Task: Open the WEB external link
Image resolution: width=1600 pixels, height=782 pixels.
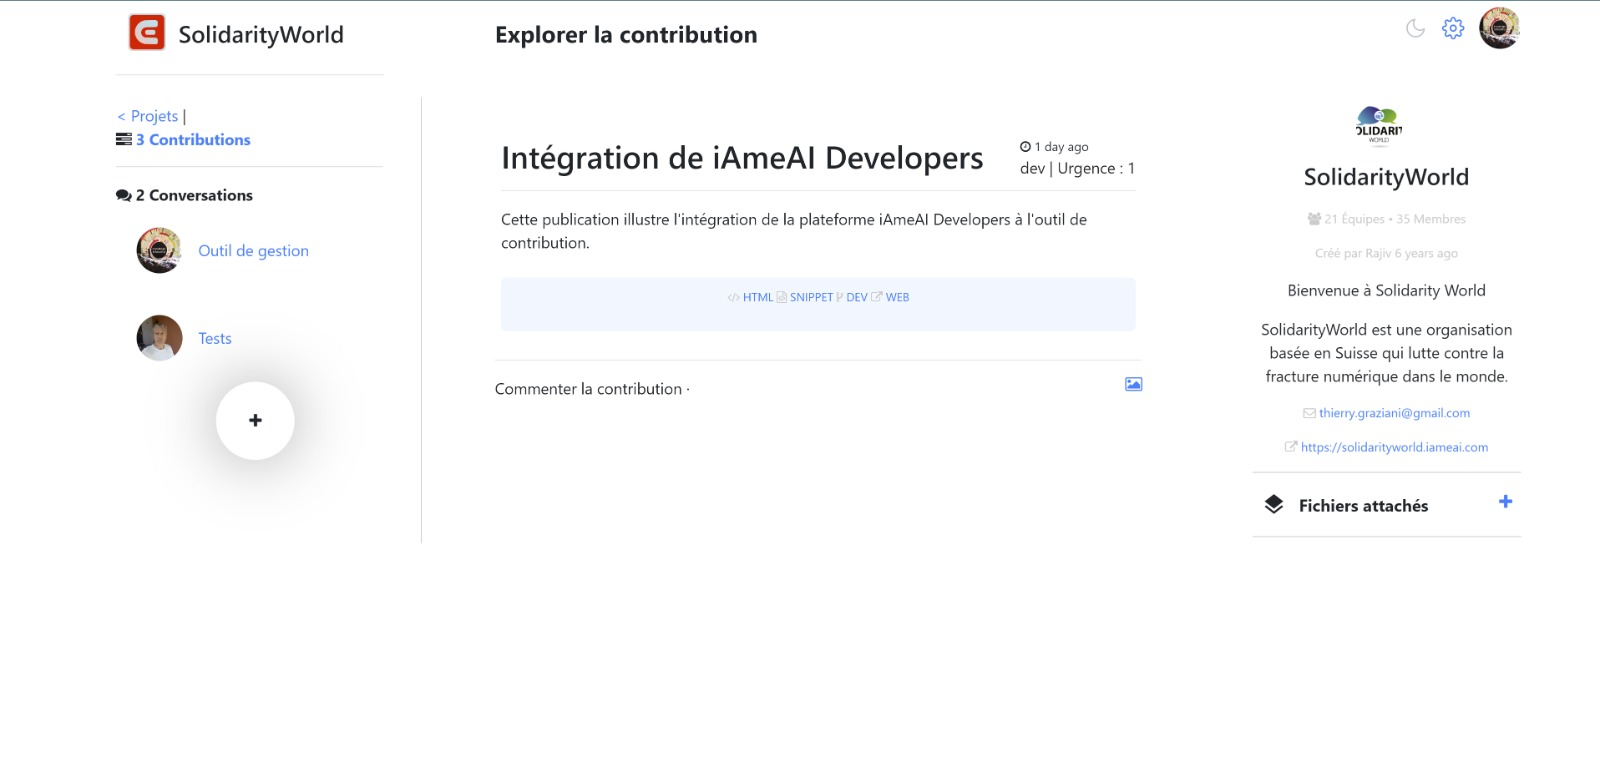Action: click(897, 297)
